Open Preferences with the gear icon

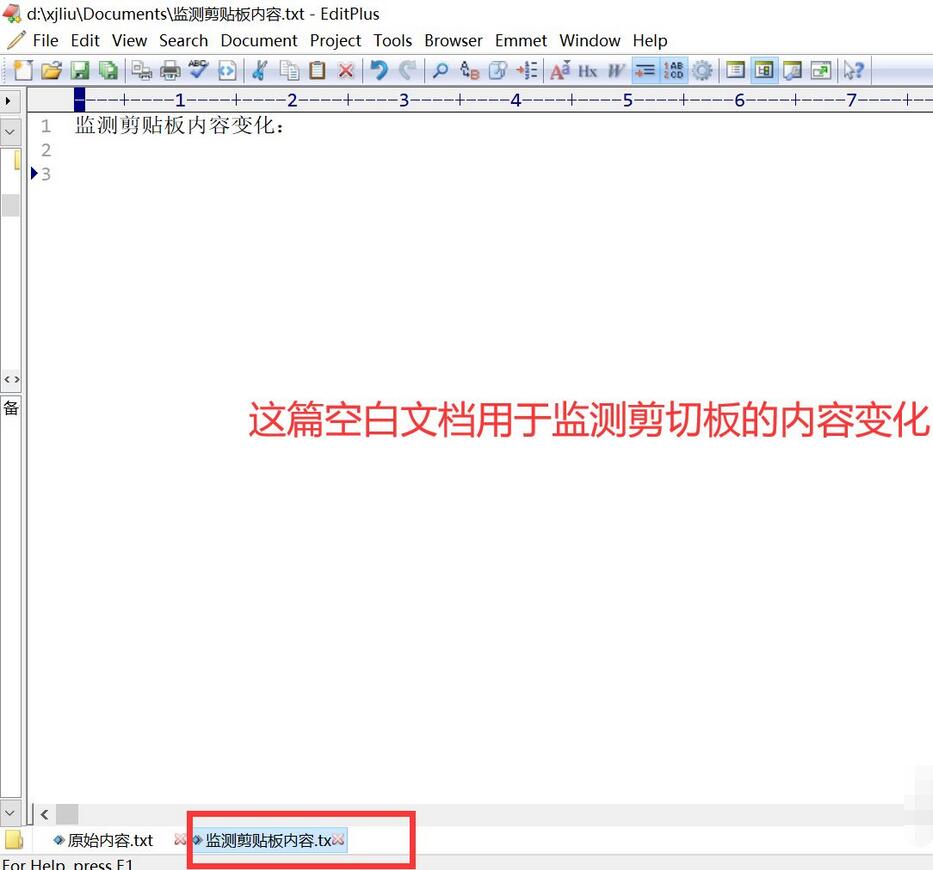(702, 70)
